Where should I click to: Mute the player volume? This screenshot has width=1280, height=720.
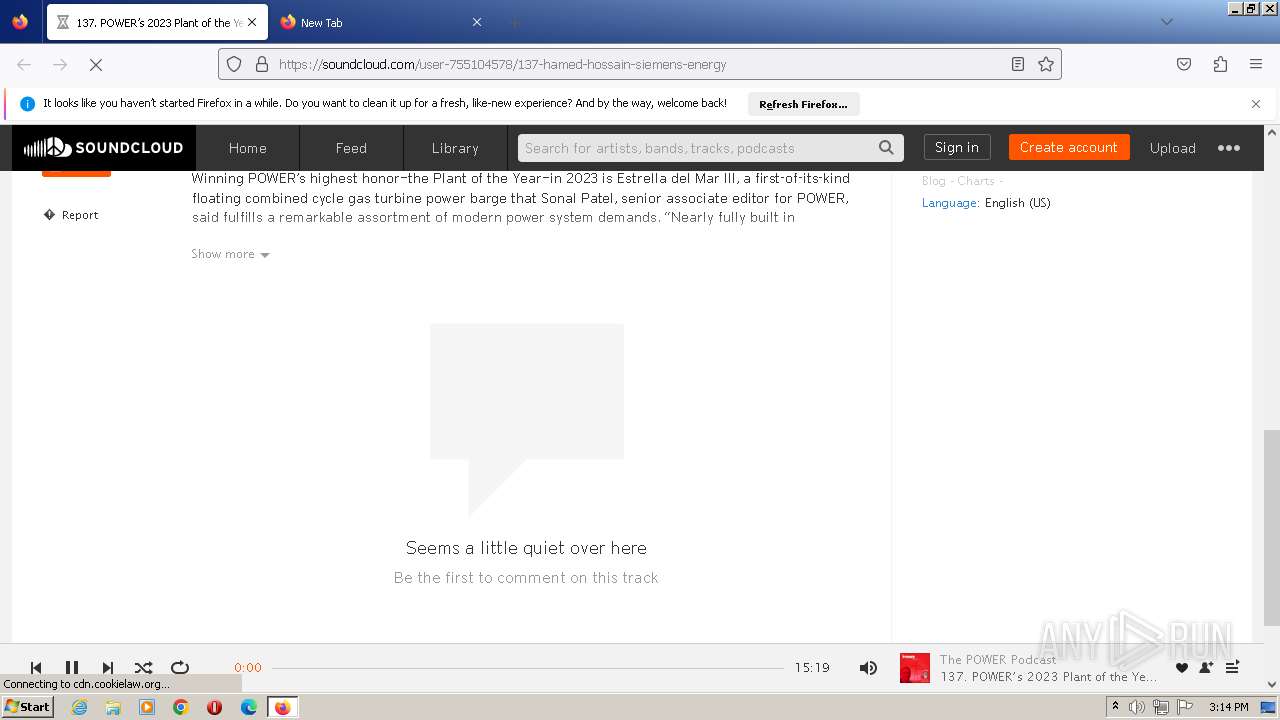(x=868, y=668)
